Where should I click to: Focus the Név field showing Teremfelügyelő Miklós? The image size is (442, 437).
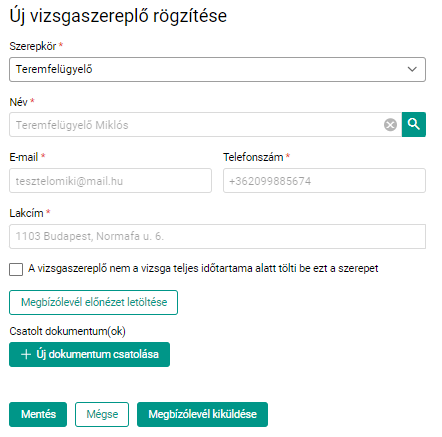(205, 125)
